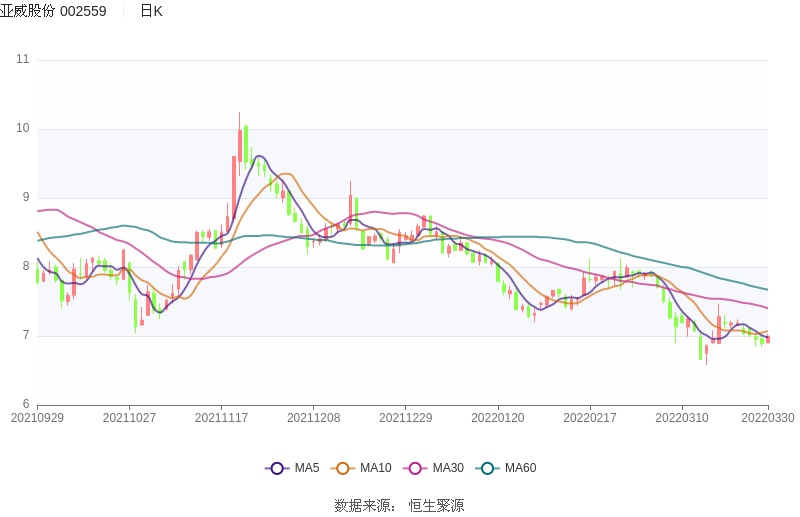Click the y-axis price label 11
This screenshot has height=517, width=800.
click(23, 60)
